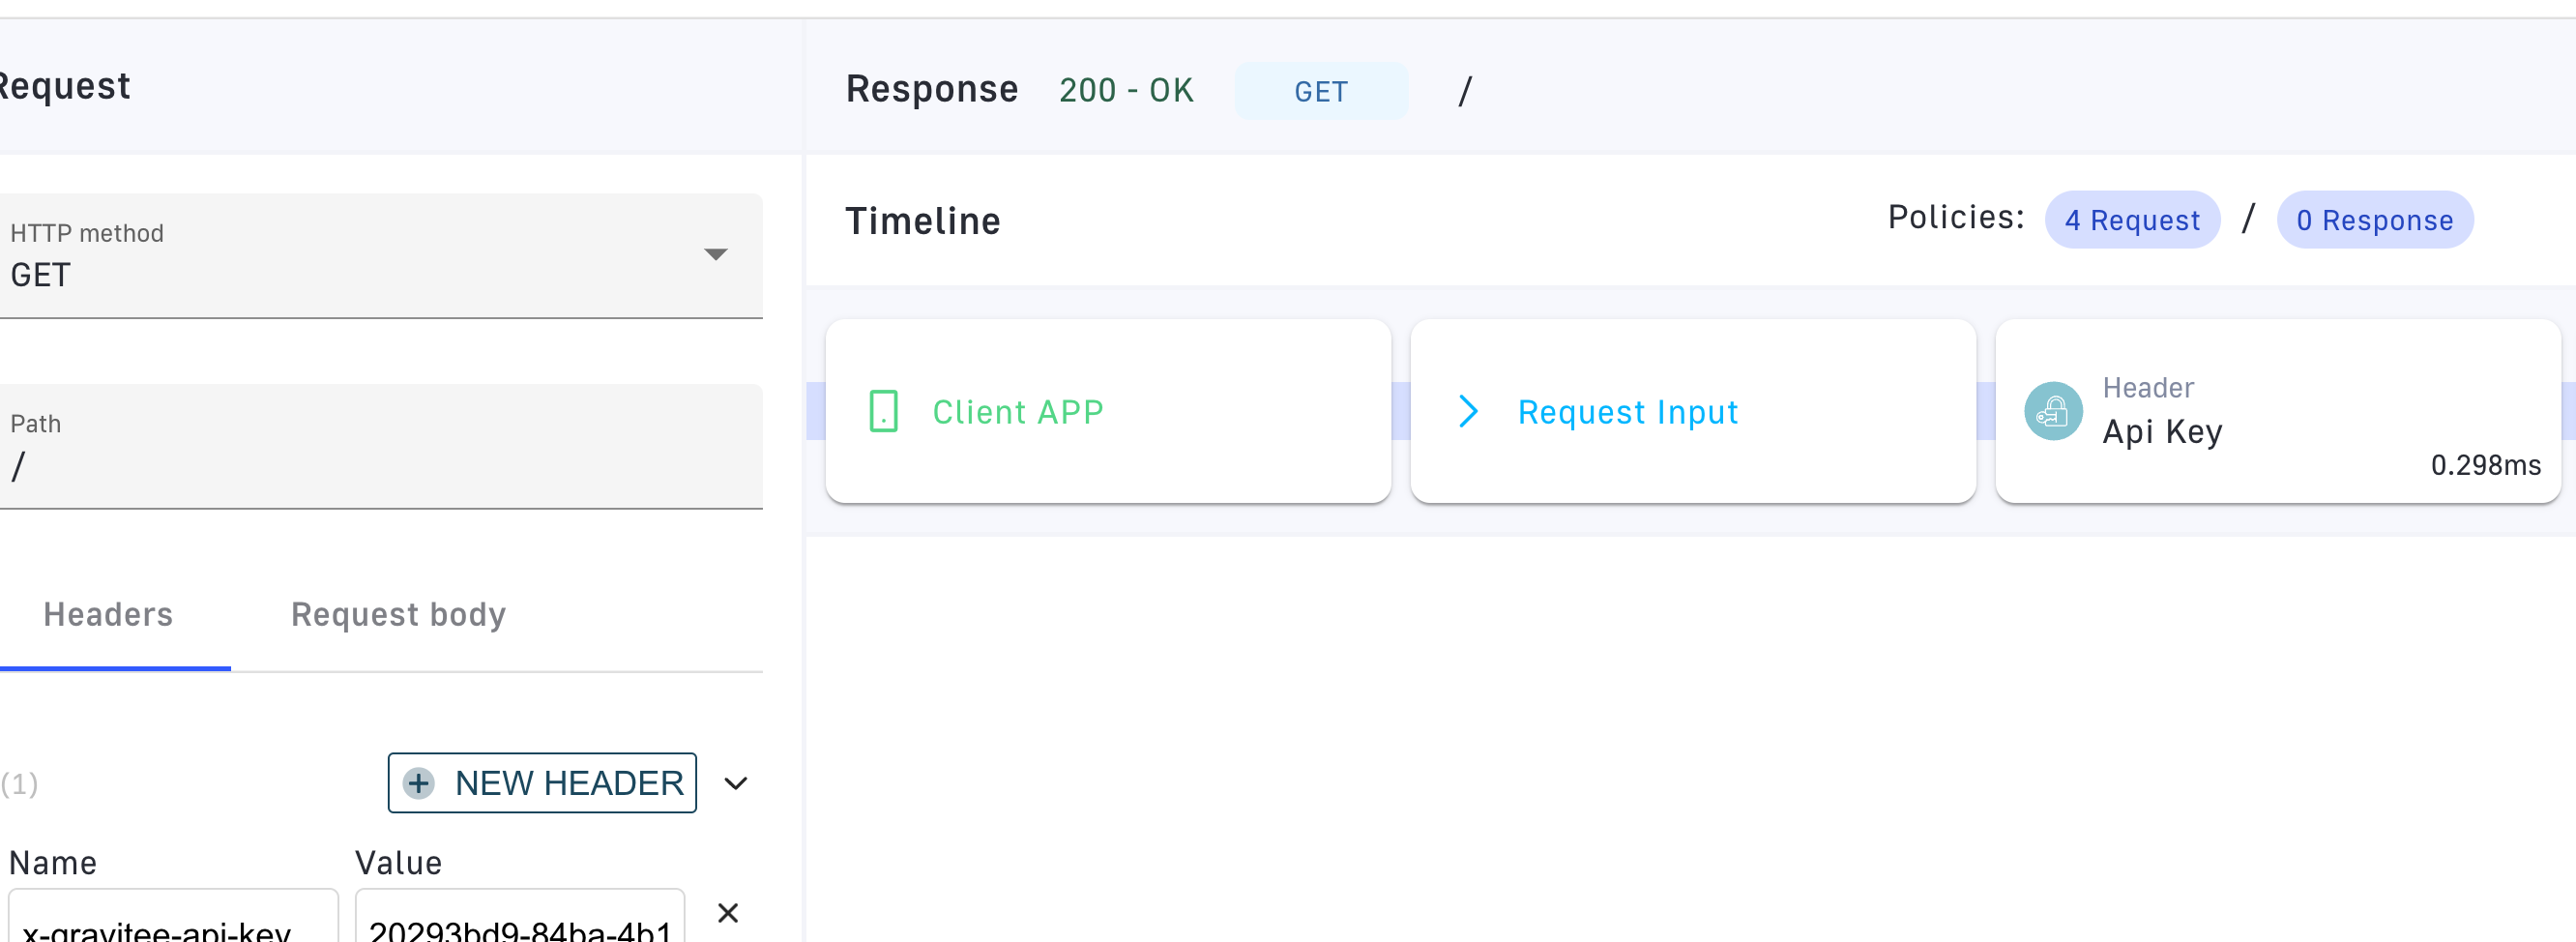Viewport: 2576px width, 942px height.
Task: Open the Api Key lock icon
Action: pos(2053,410)
